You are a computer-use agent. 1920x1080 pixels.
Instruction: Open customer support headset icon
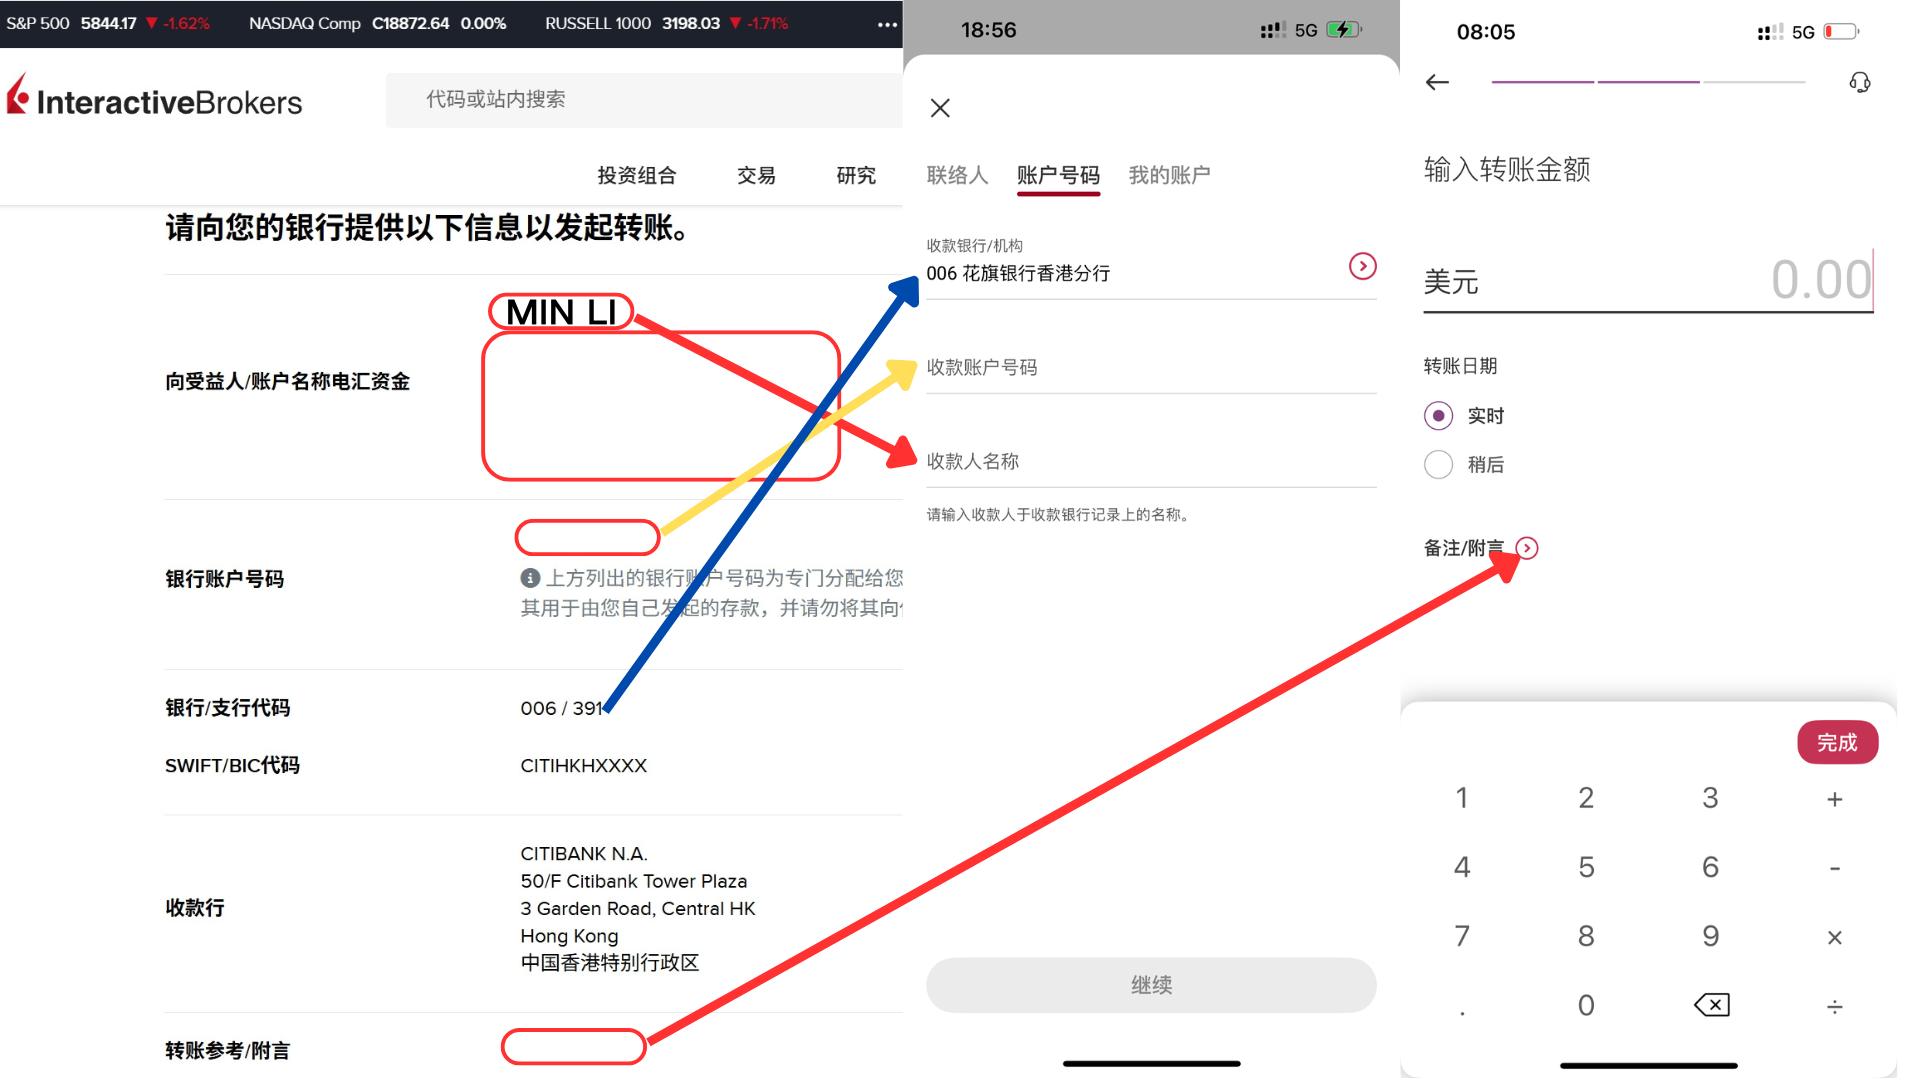tap(1859, 83)
